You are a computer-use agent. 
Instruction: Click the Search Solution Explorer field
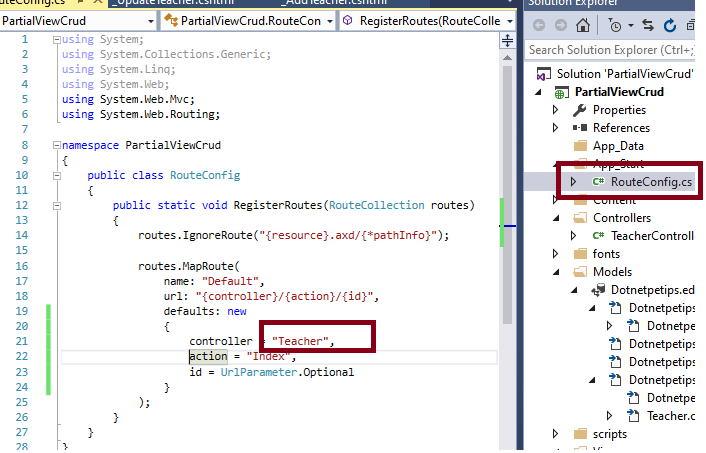click(x=614, y=49)
